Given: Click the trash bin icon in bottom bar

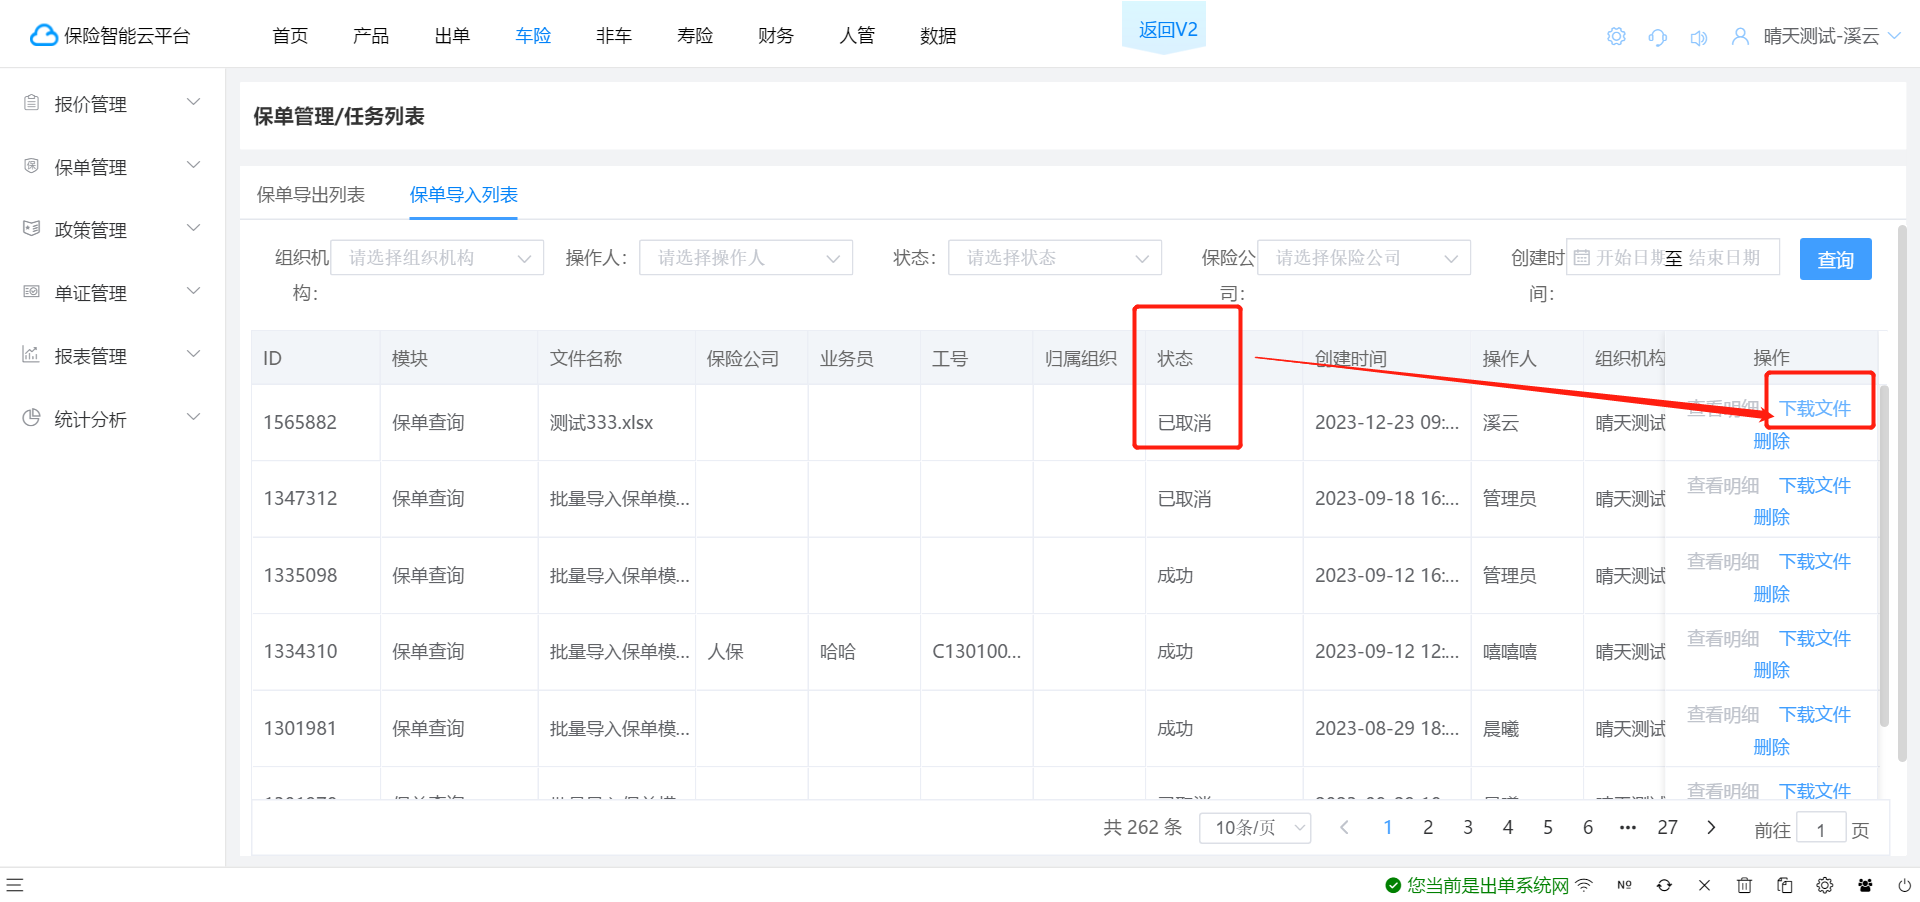Looking at the screenshot, I should click(x=1744, y=885).
